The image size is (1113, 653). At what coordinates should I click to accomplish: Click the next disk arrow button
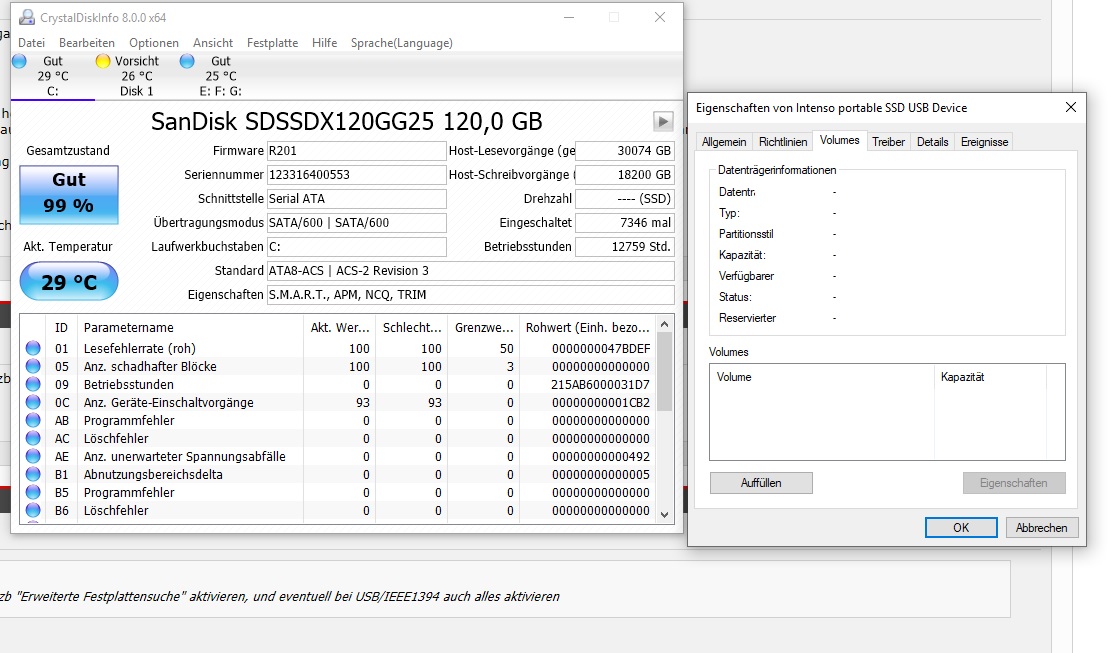(x=663, y=121)
